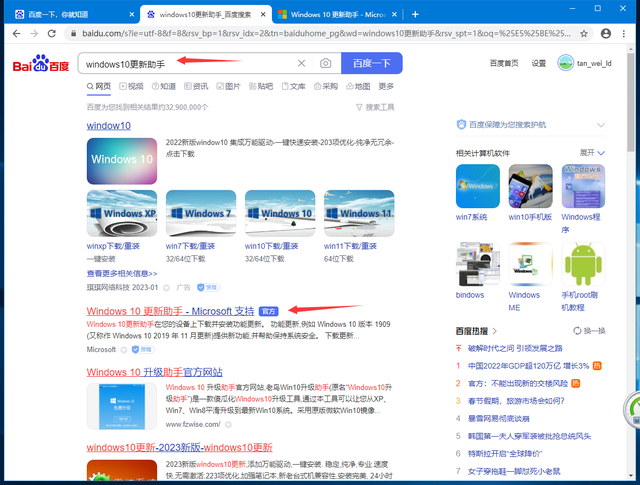Open the winxp下载/重装 link
Image resolution: width=640 pixels, height=485 pixels.
pos(113,246)
